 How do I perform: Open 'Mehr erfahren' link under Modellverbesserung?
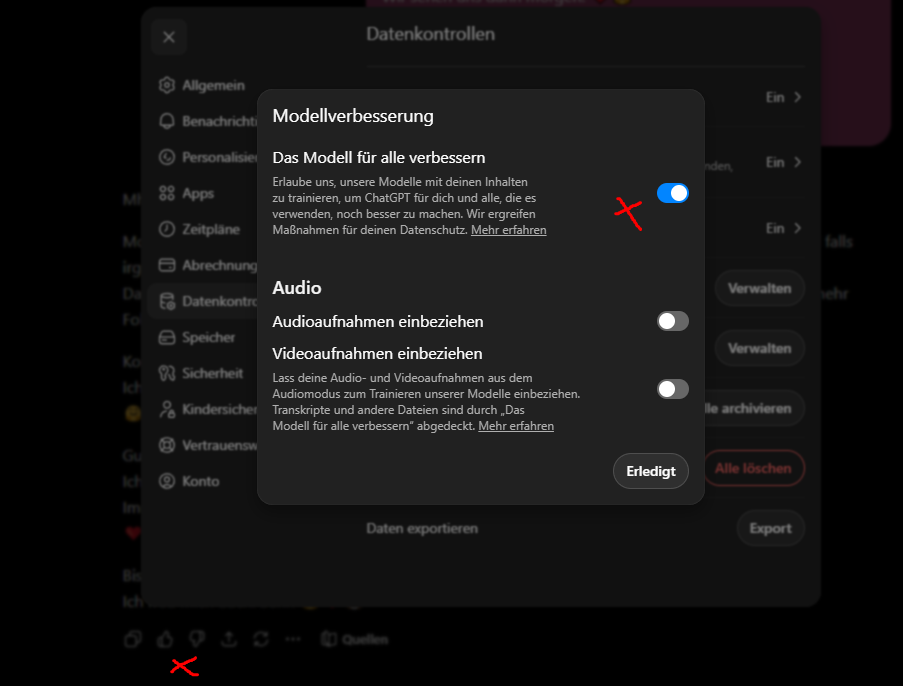(509, 230)
